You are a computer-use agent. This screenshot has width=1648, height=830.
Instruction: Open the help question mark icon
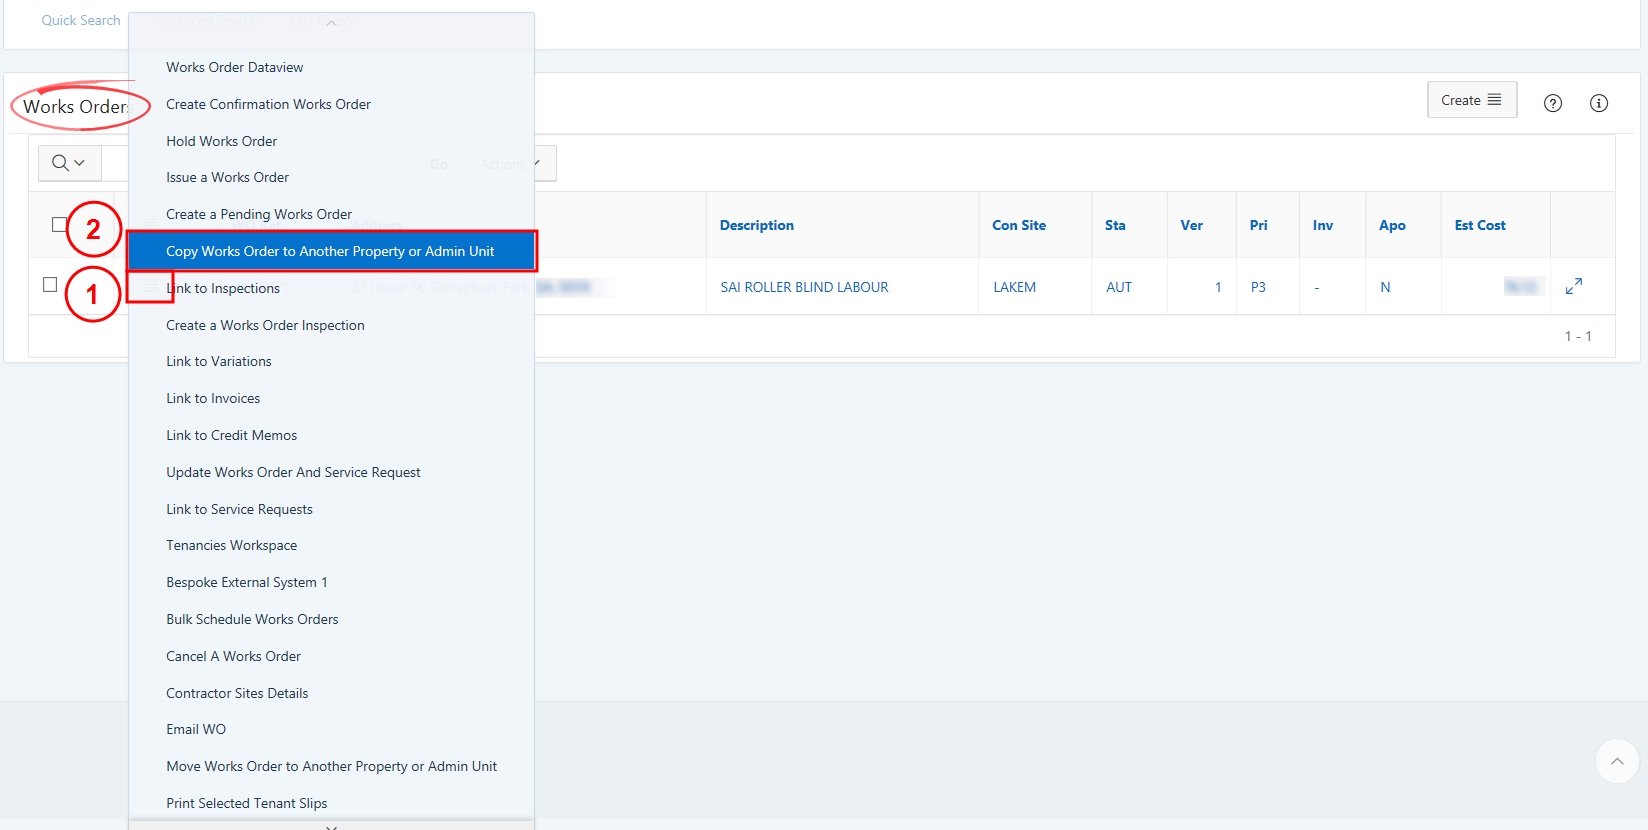(x=1553, y=103)
